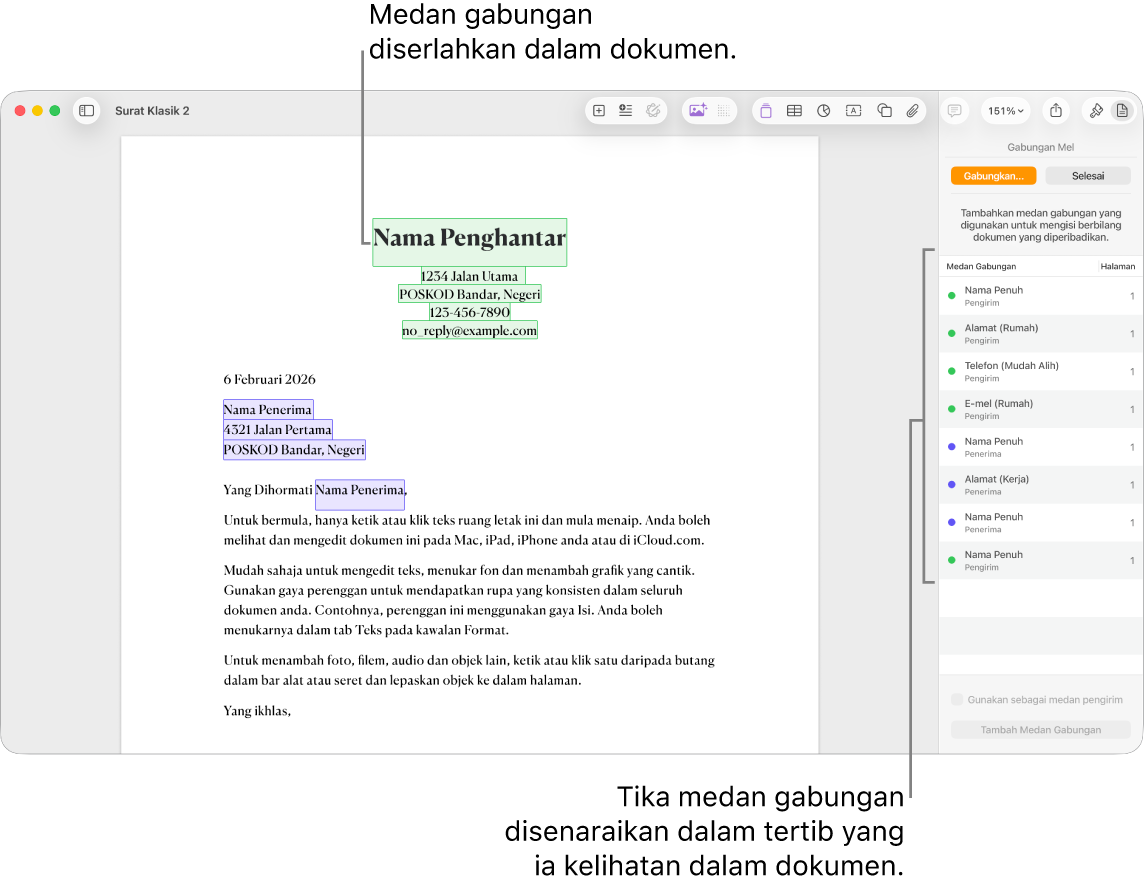Select the E-mel (Rumah) merge field row
Screen dimensions: 1144x886
coord(1041,409)
